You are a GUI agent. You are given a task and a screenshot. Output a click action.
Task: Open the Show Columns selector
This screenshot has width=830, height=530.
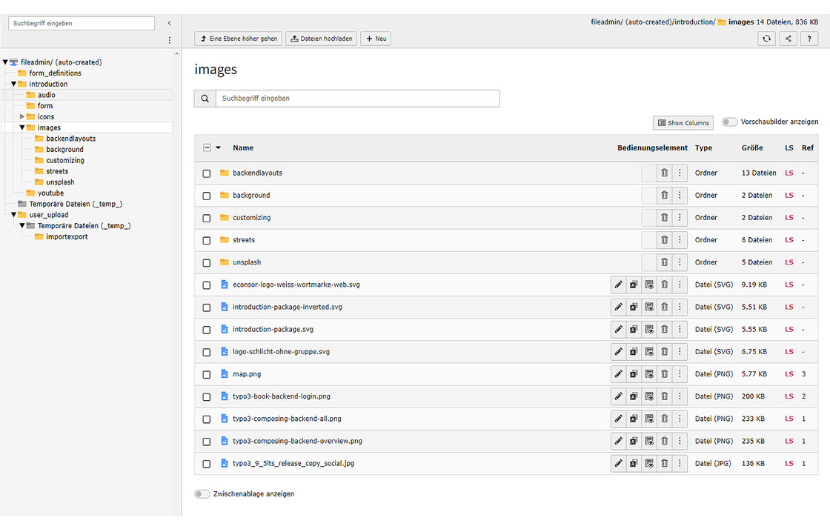683,123
